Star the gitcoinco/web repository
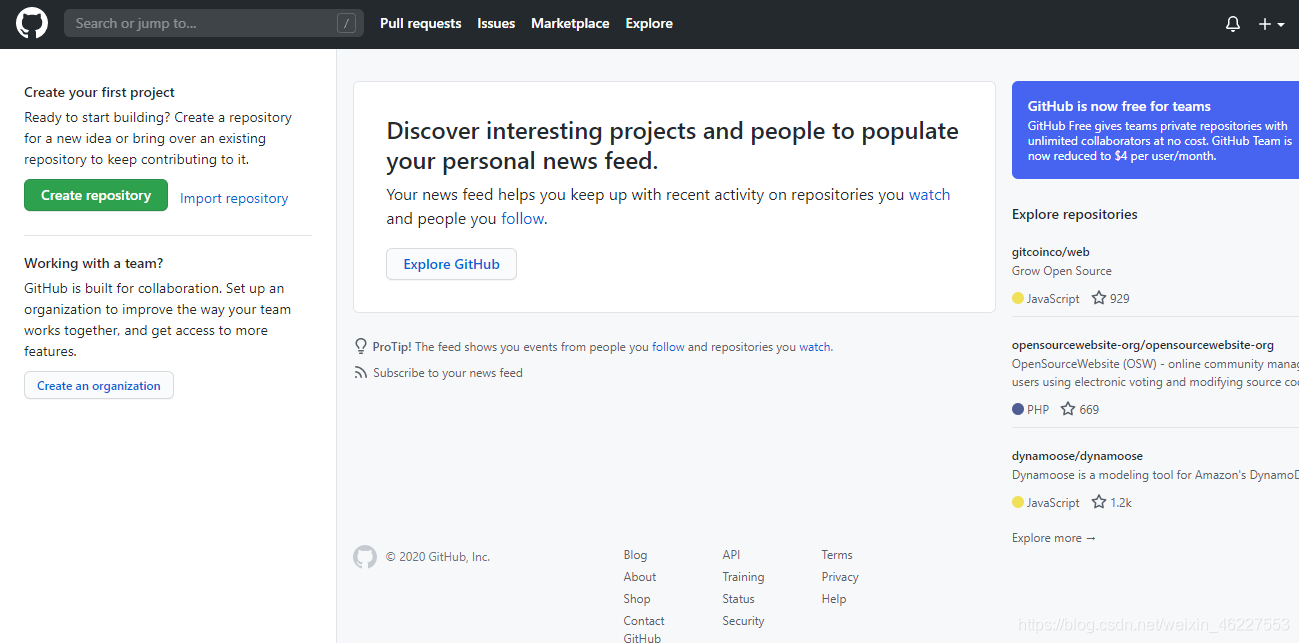The height and width of the screenshot is (643, 1299). click(x=1099, y=298)
